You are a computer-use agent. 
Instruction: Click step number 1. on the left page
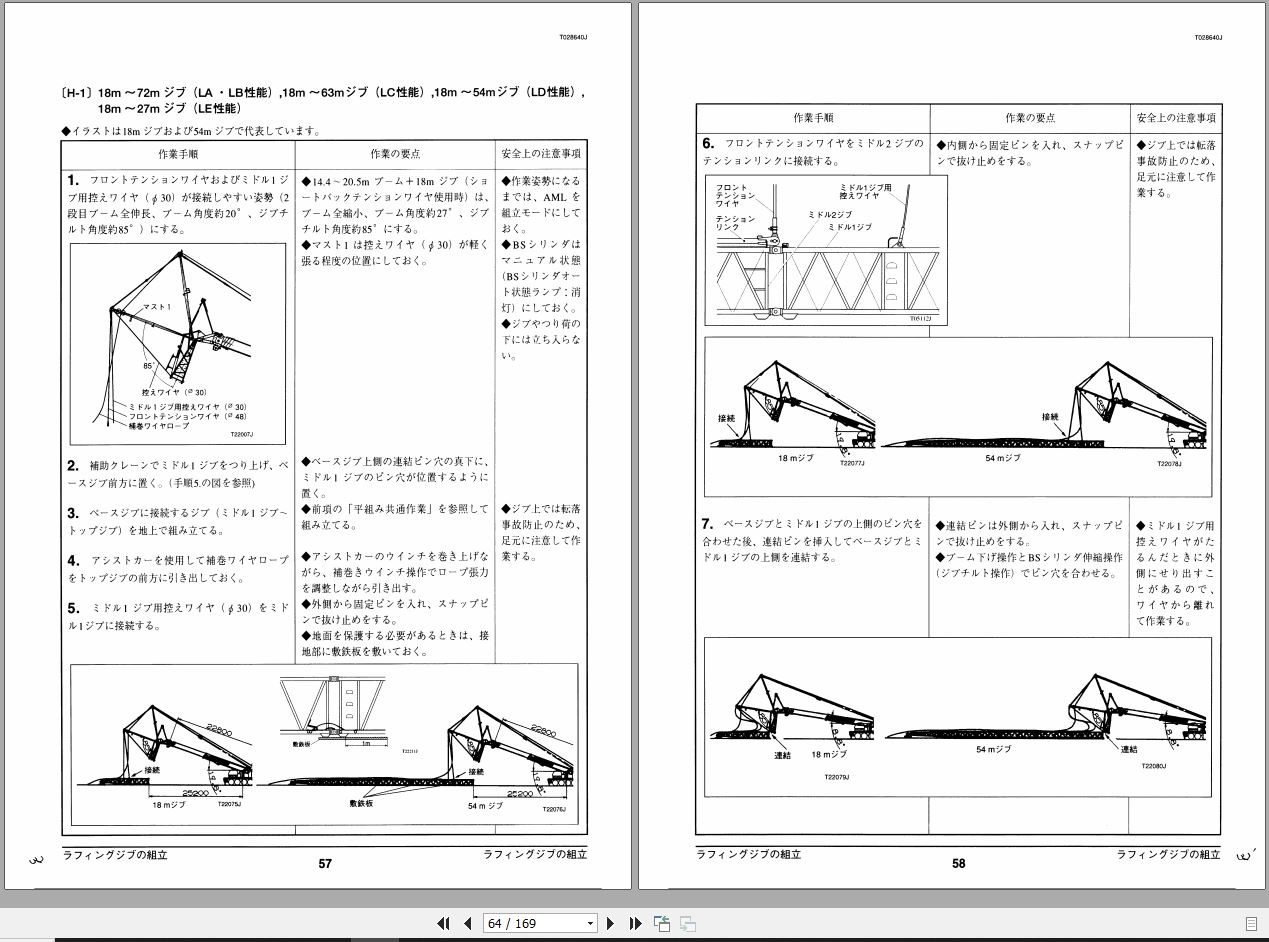point(73,180)
